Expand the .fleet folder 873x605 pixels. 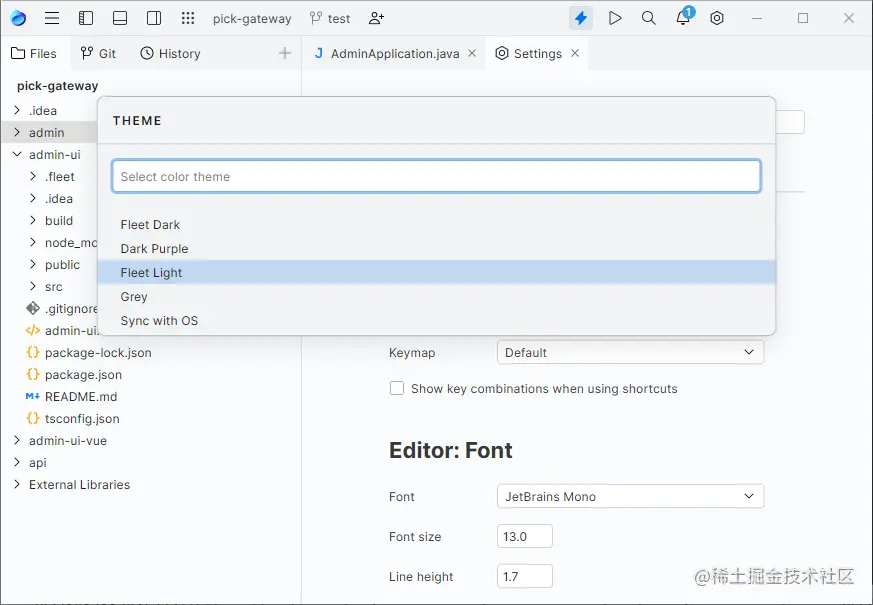[x=33, y=176]
